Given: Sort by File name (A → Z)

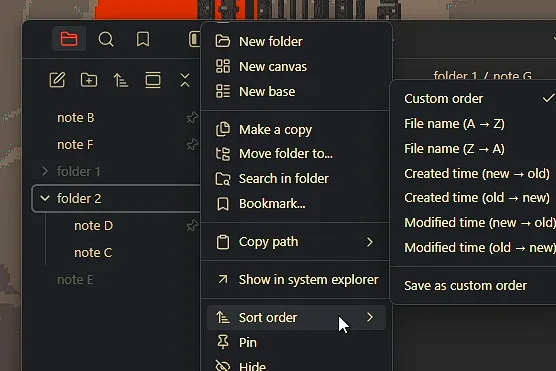Looking at the screenshot, I should [x=476, y=123].
